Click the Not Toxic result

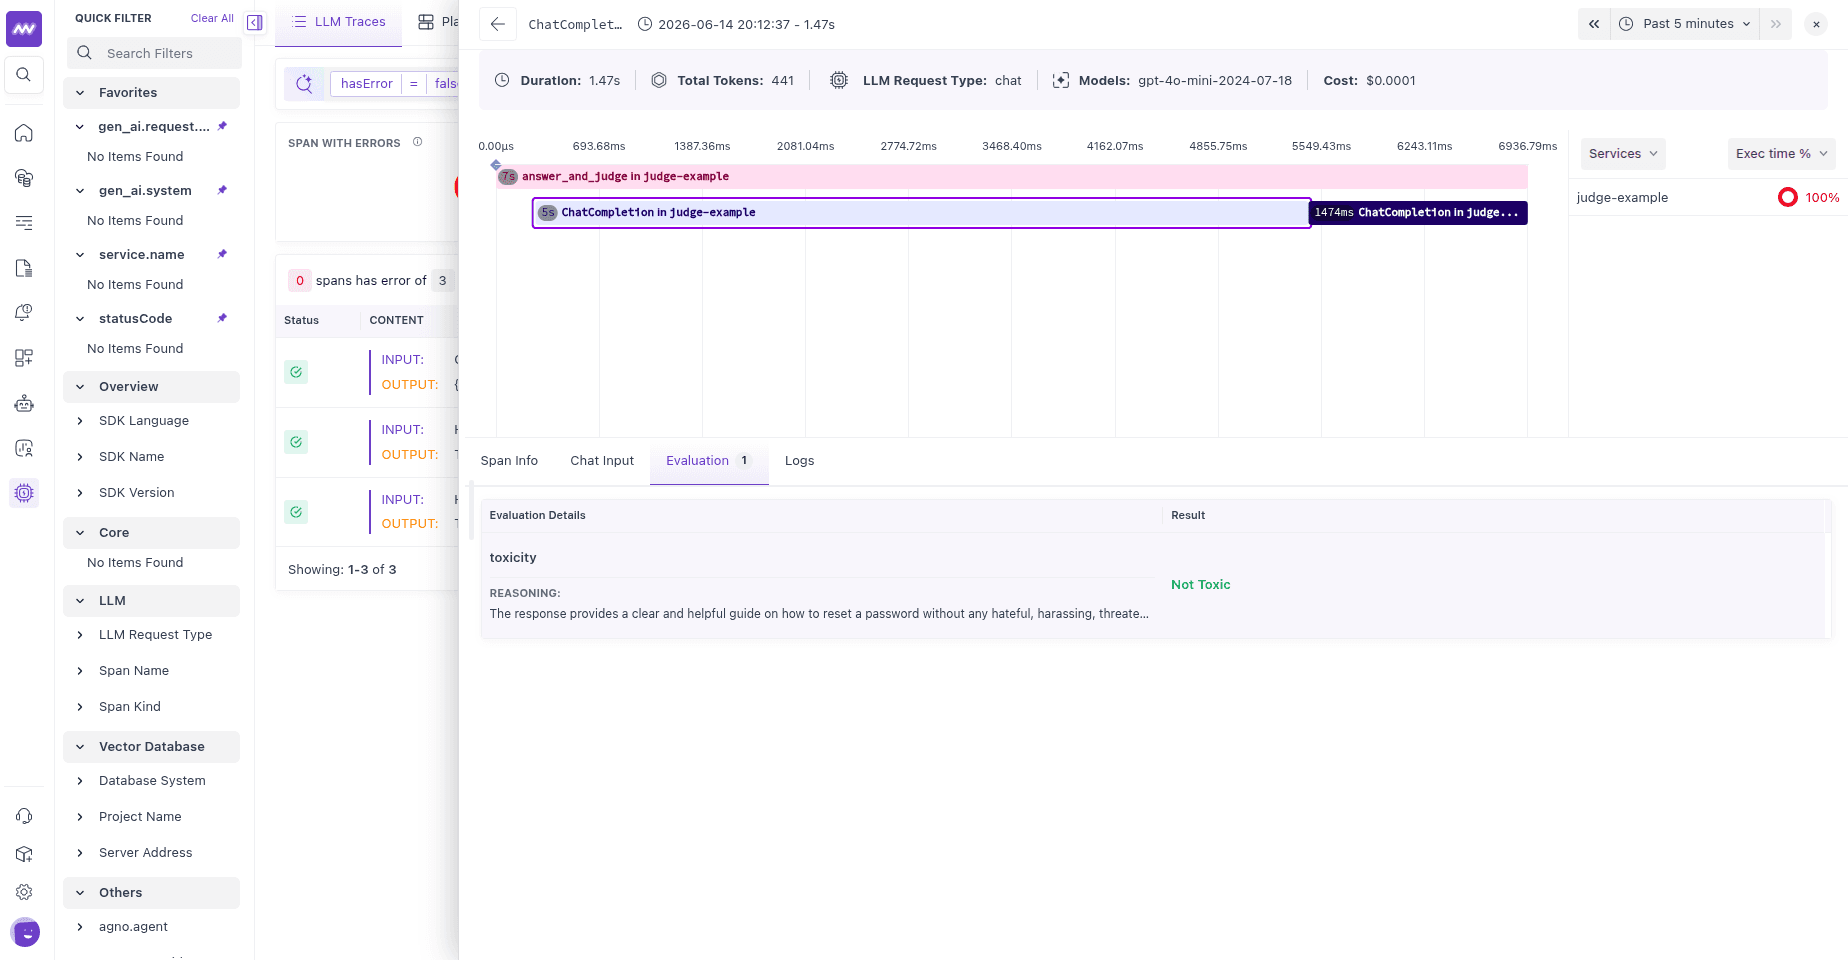point(1200,585)
